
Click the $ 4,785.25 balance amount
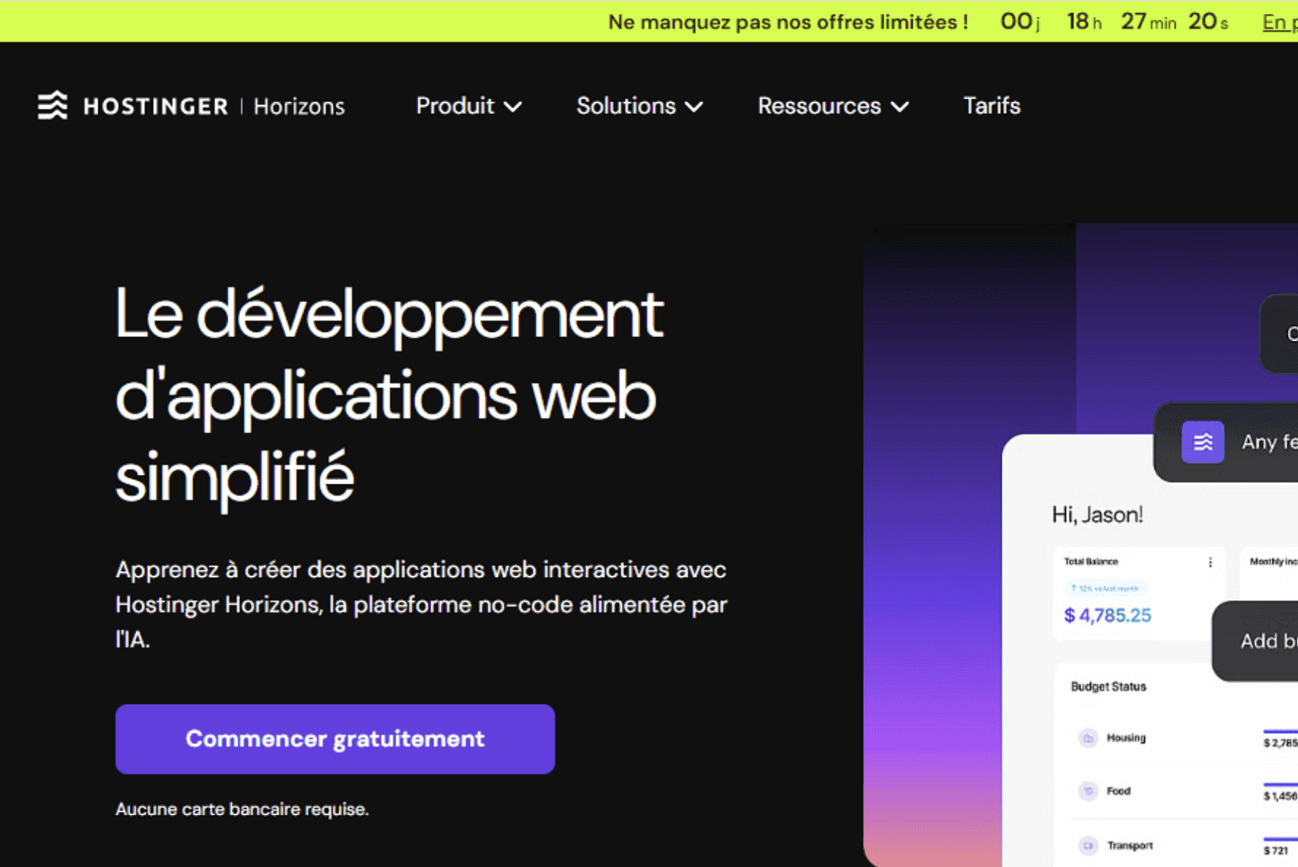[x=1107, y=615]
